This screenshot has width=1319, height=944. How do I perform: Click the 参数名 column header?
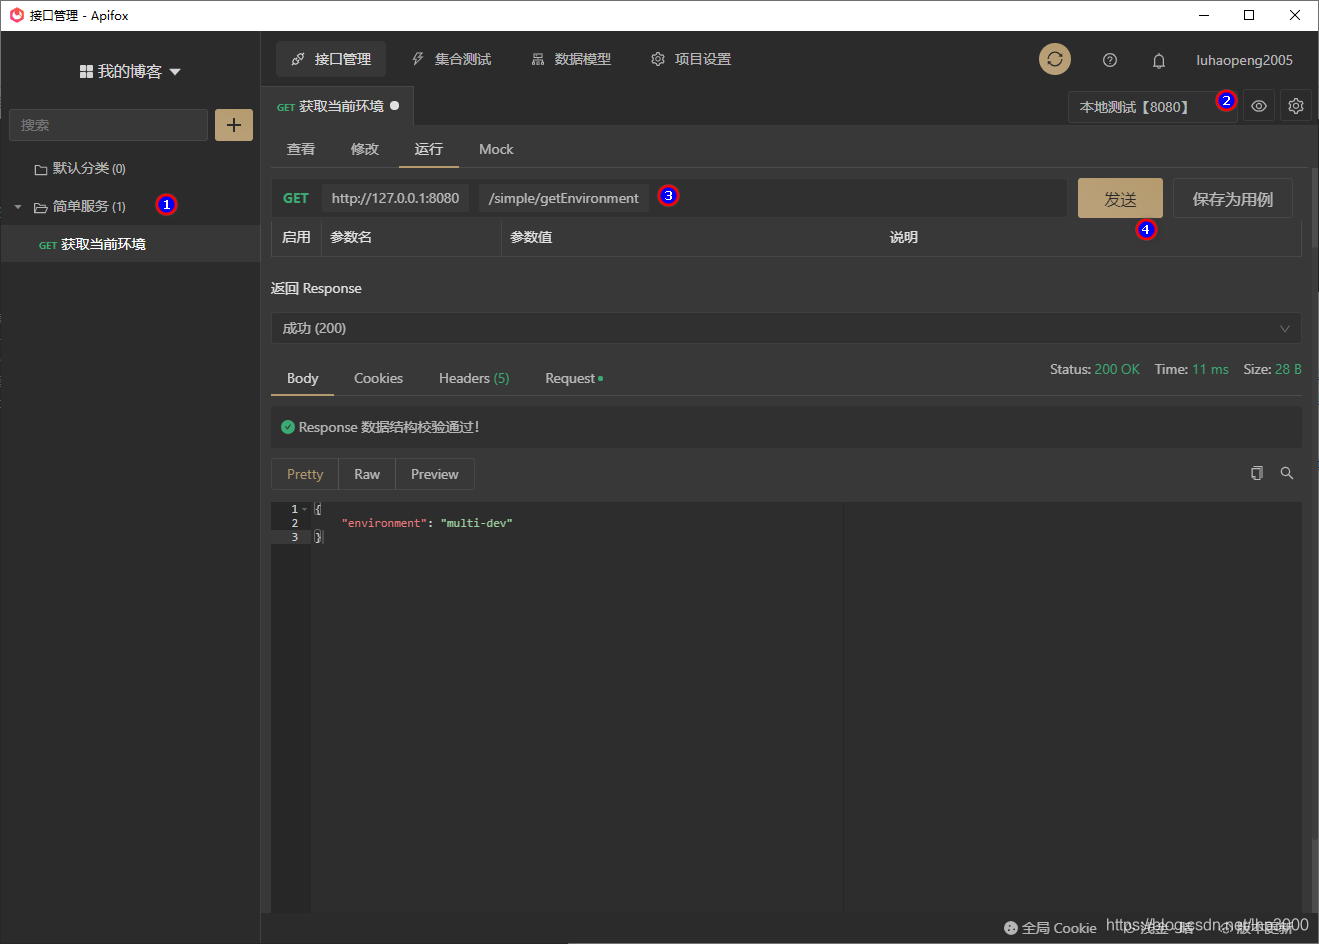click(x=351, y=237)
